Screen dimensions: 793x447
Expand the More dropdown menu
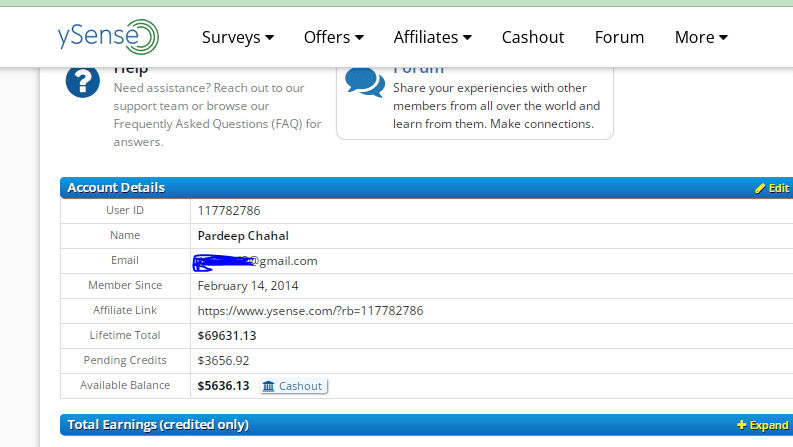701,37
